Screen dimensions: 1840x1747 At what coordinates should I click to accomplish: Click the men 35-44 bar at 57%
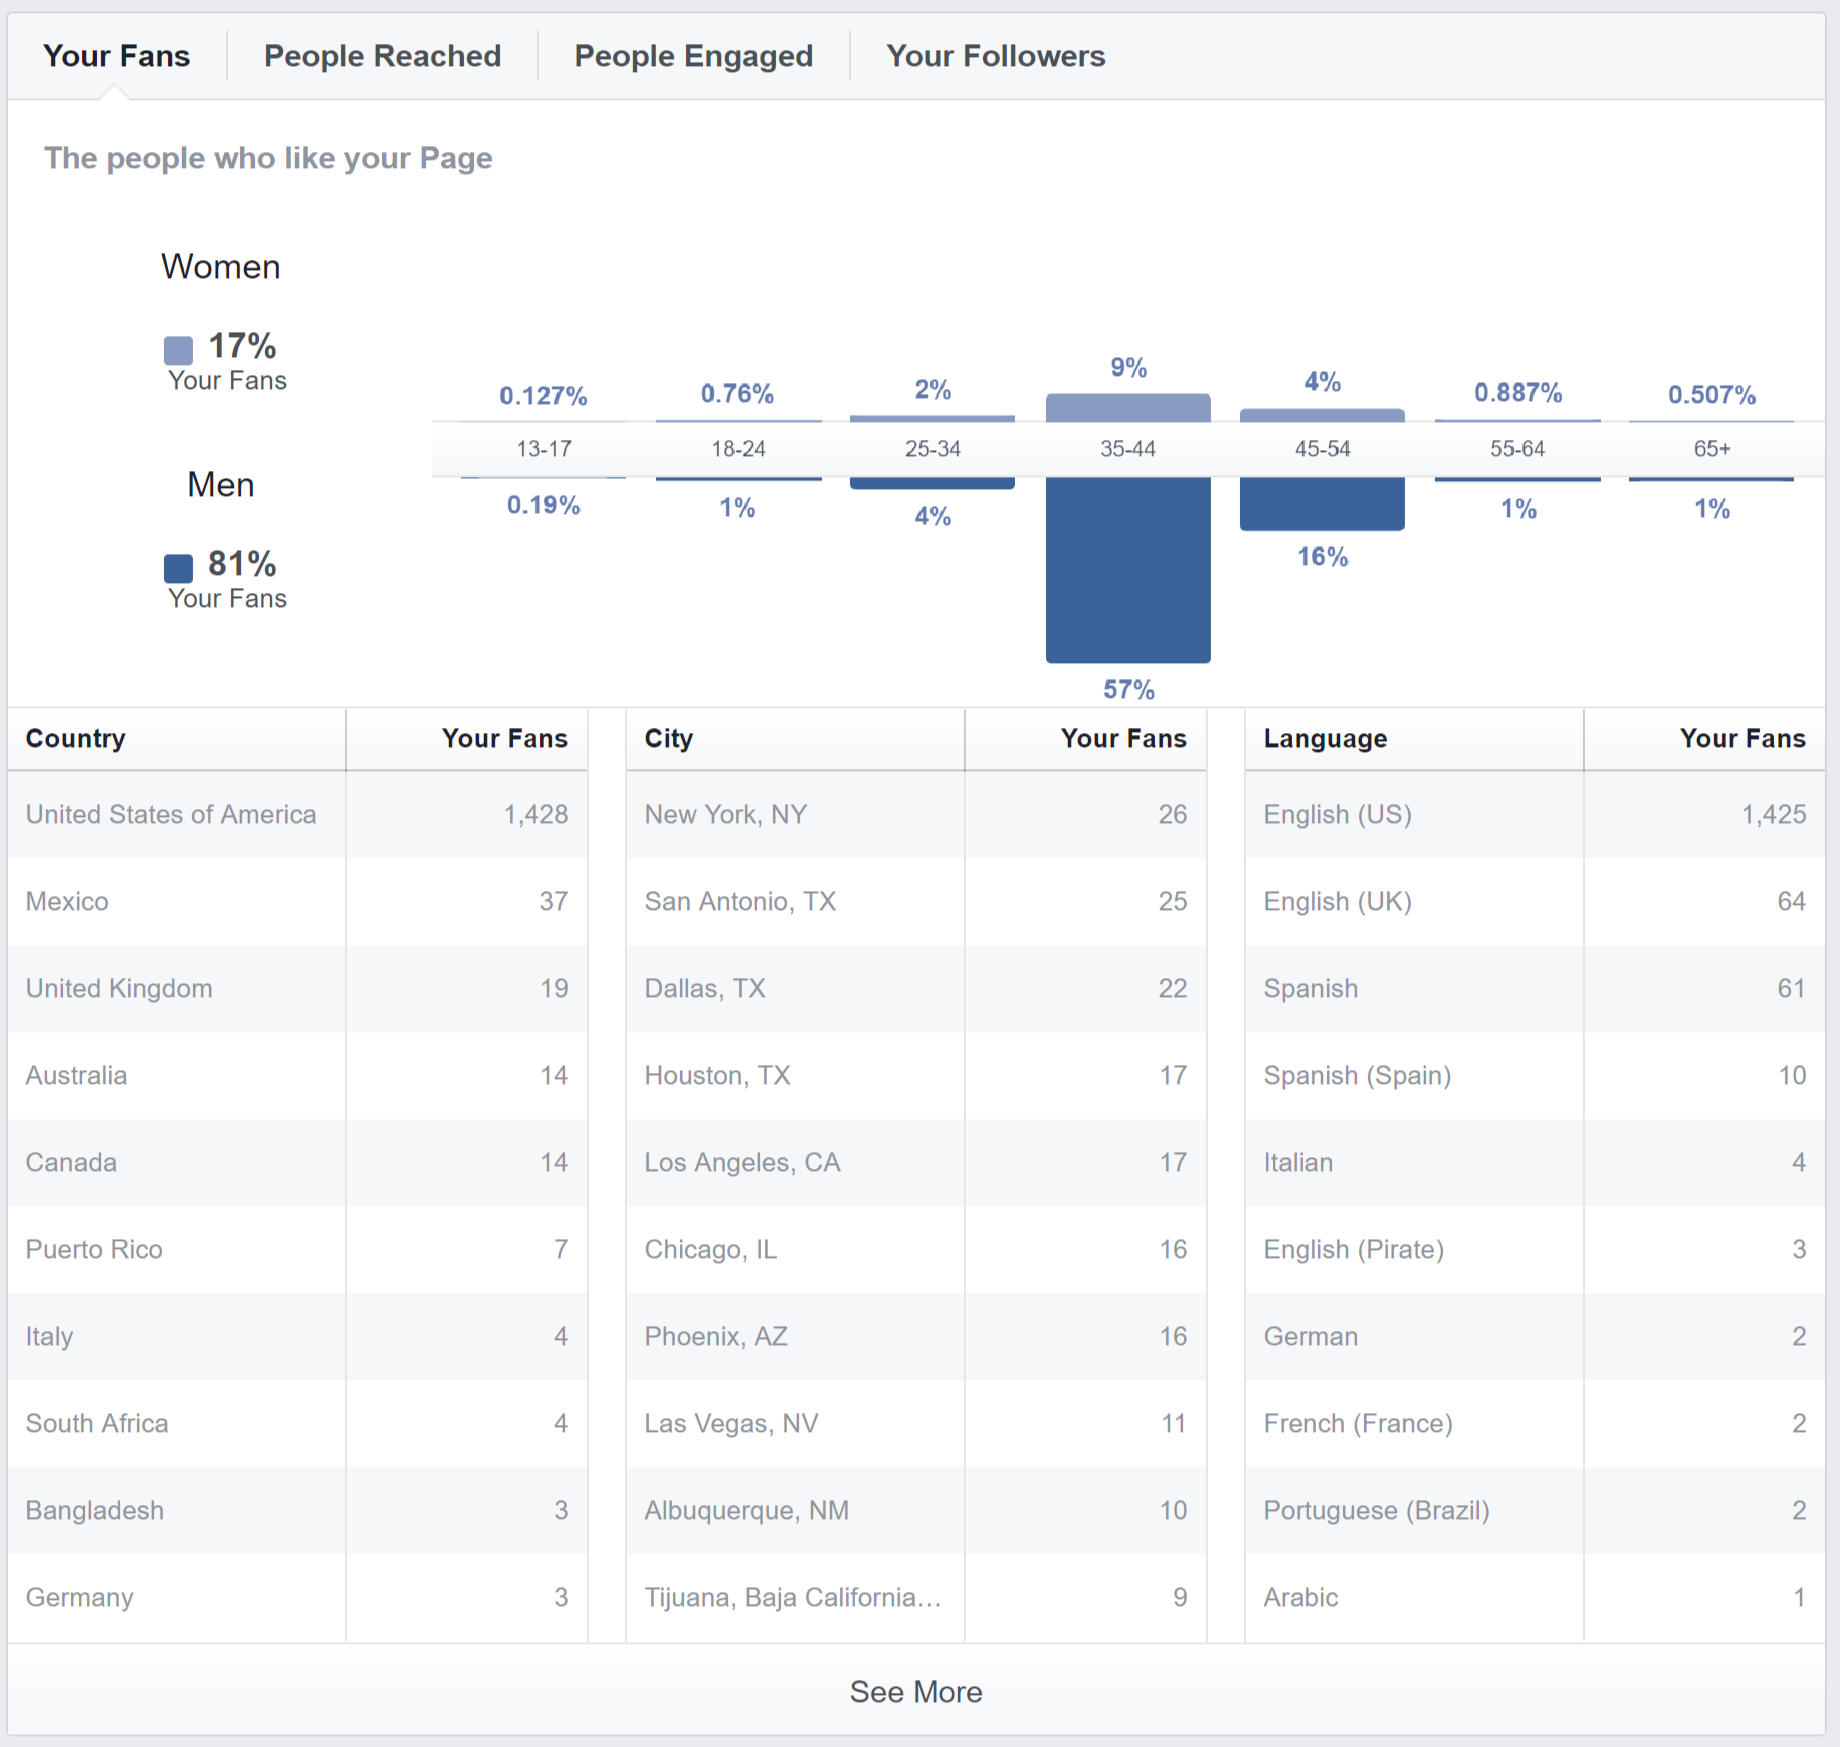tap(1128, 568)
